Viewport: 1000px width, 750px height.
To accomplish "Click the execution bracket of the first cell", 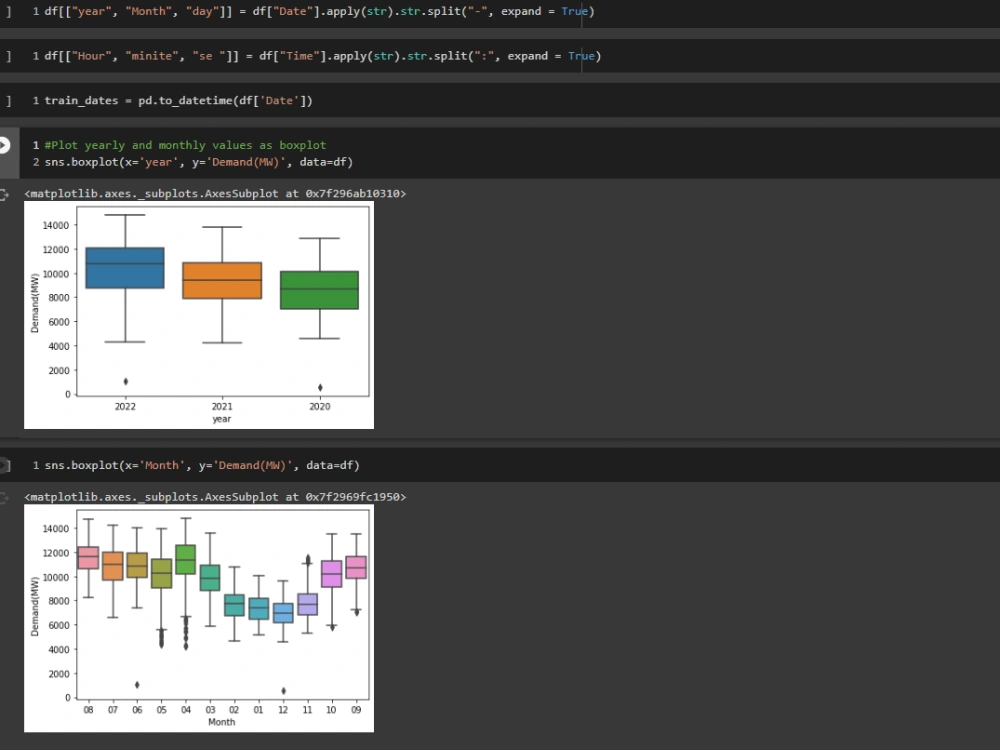I will [x=8, y=11].
